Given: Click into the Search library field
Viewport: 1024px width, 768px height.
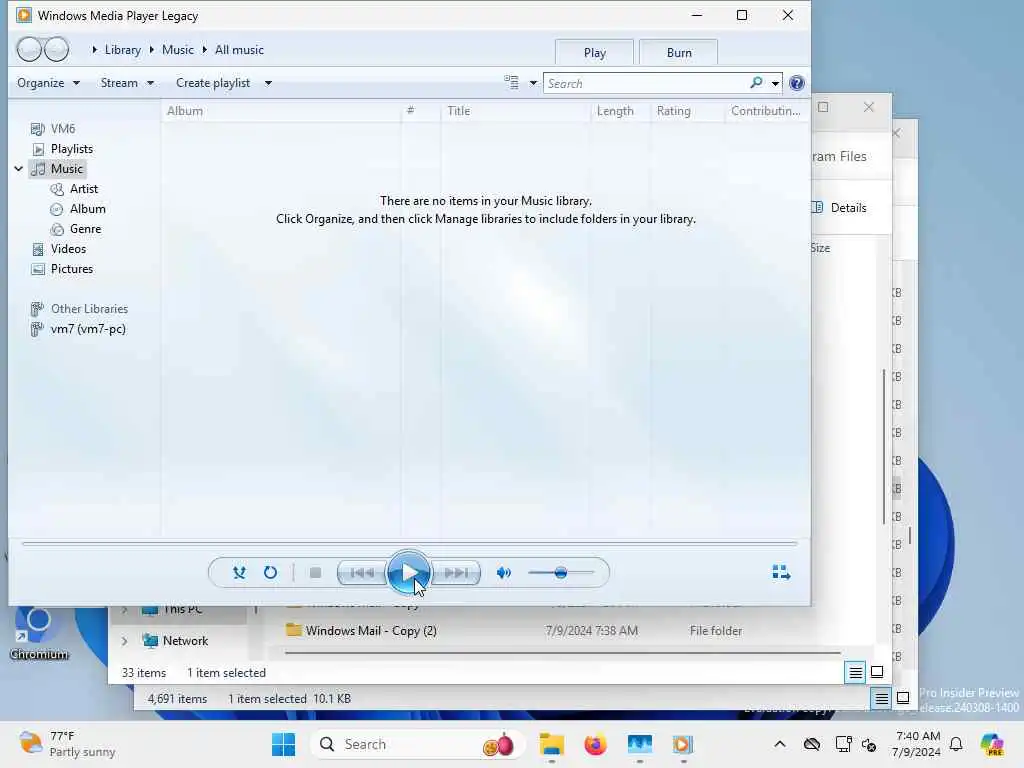Looking at the screenshot, I should [x=647, y=83].
